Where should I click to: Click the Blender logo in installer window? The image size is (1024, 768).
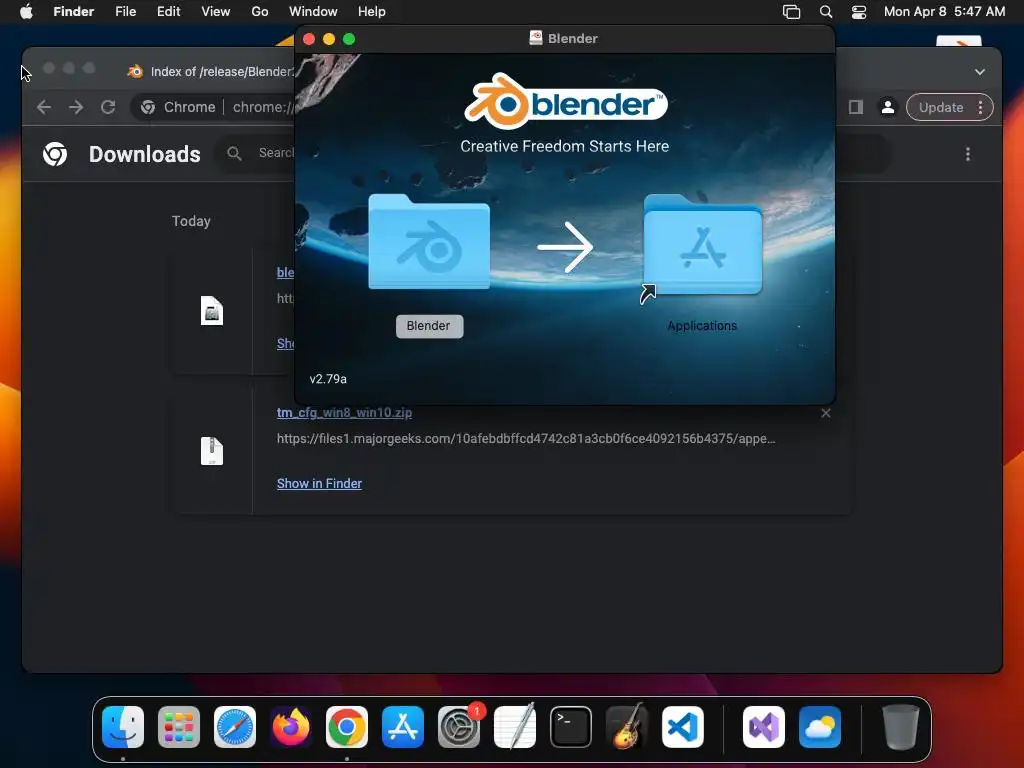[x=566, y=101]
